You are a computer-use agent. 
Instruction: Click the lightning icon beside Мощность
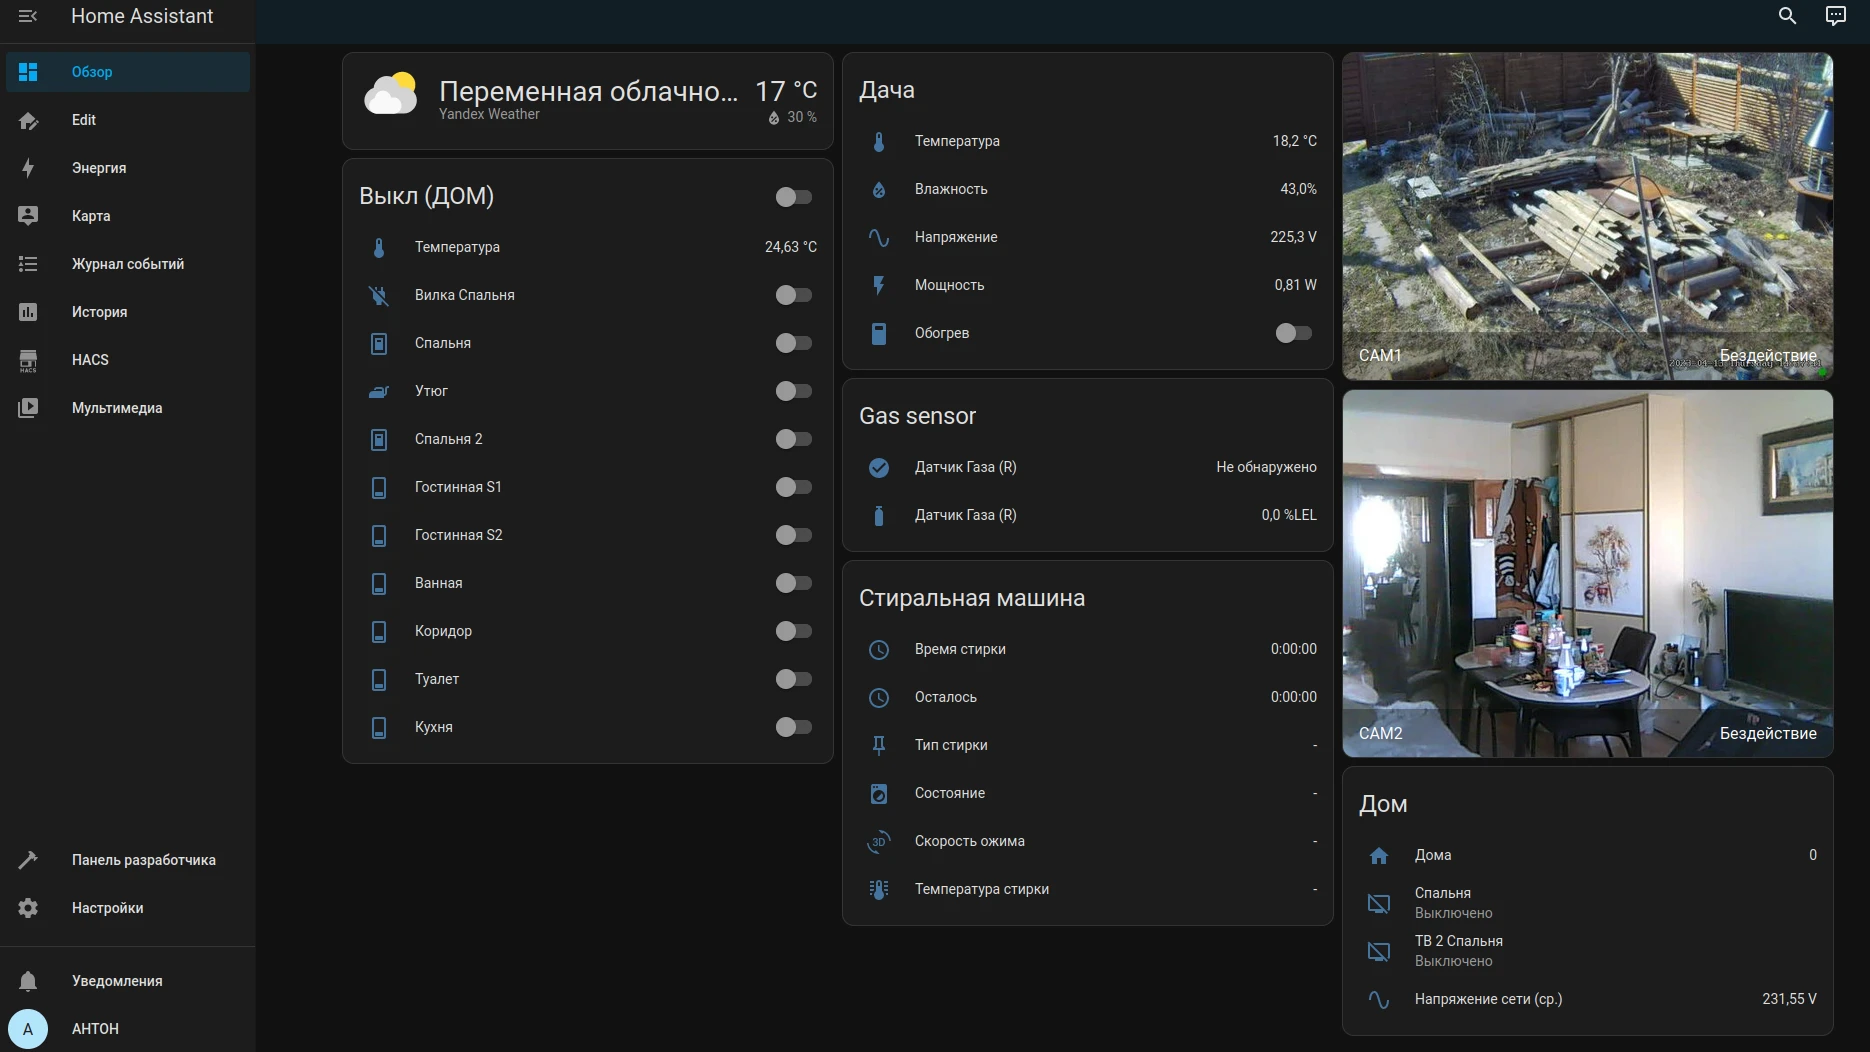(x=879, y=285)
